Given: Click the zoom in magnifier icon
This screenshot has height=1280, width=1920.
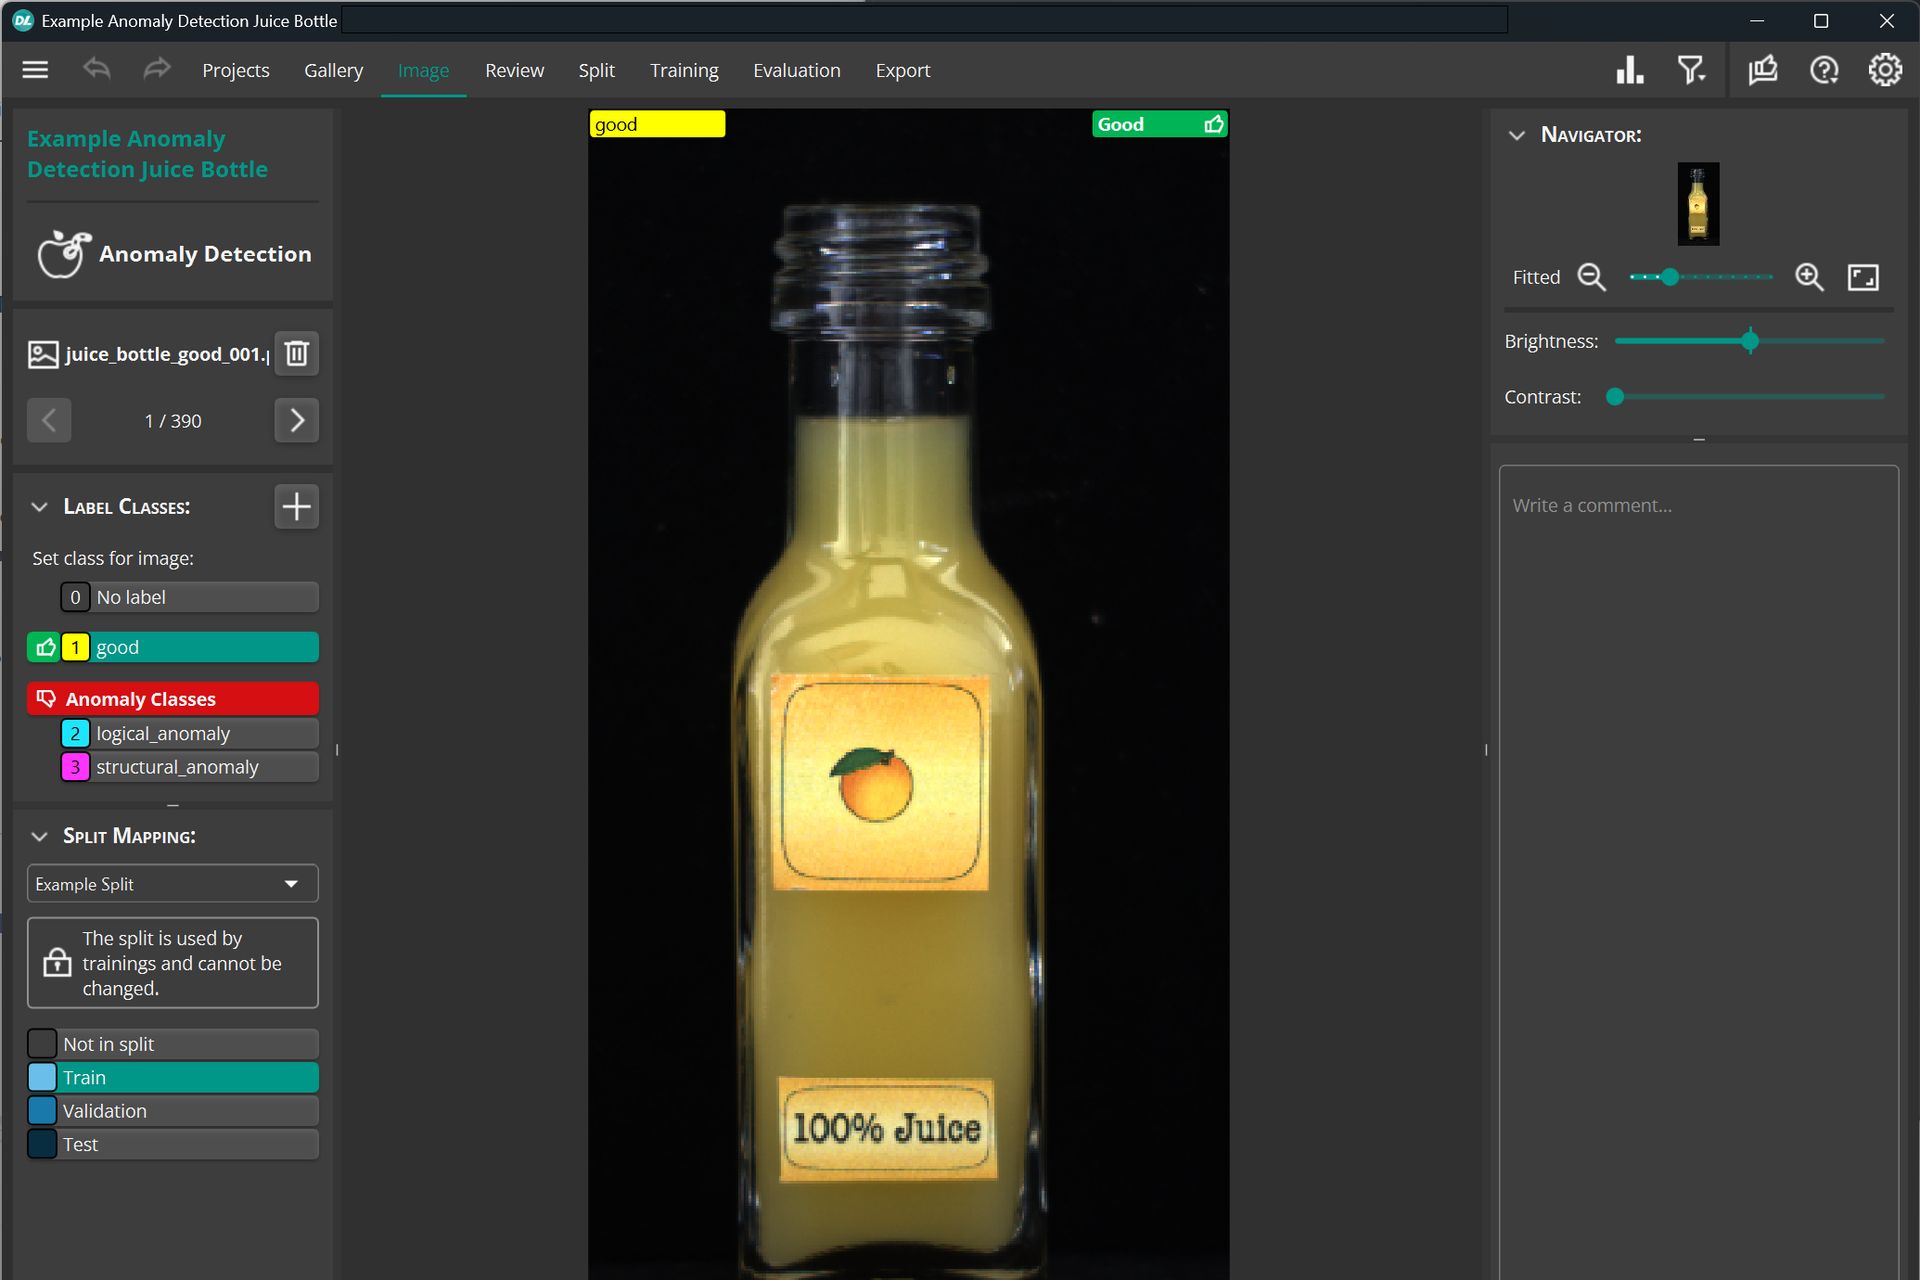Looking at the screenshot, I should [x=1809, y=277].
